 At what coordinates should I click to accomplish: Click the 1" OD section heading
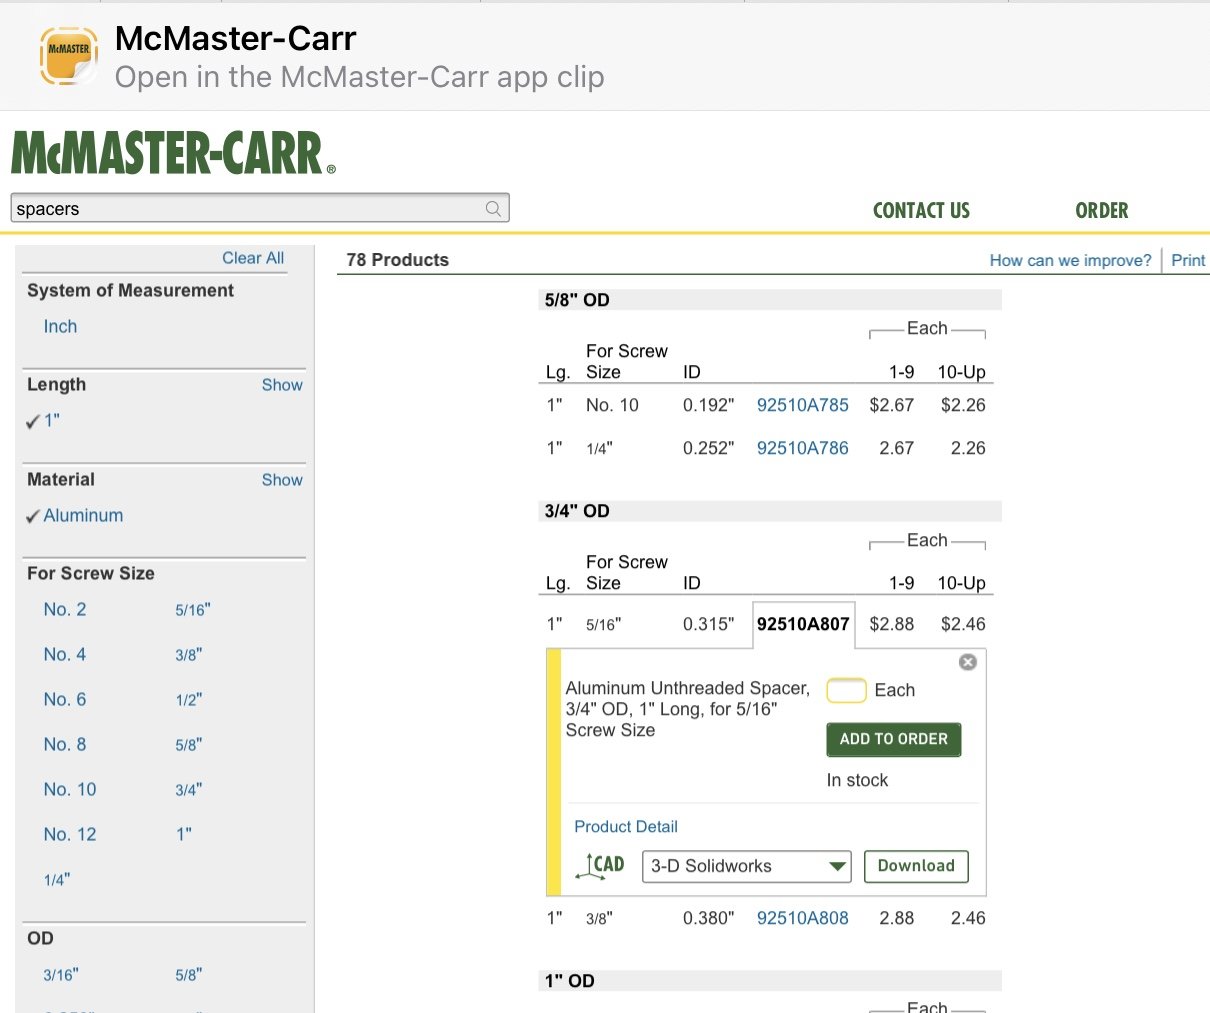point(570,981)
